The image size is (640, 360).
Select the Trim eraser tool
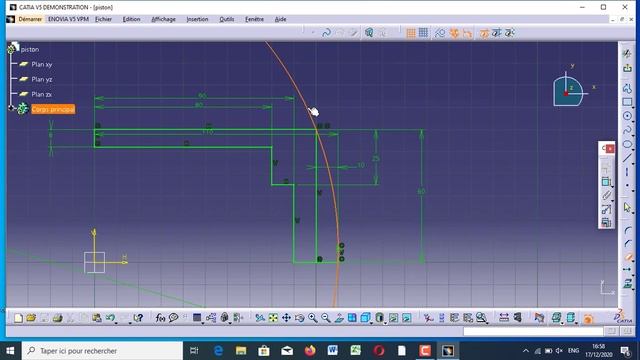tap(628, 257)
